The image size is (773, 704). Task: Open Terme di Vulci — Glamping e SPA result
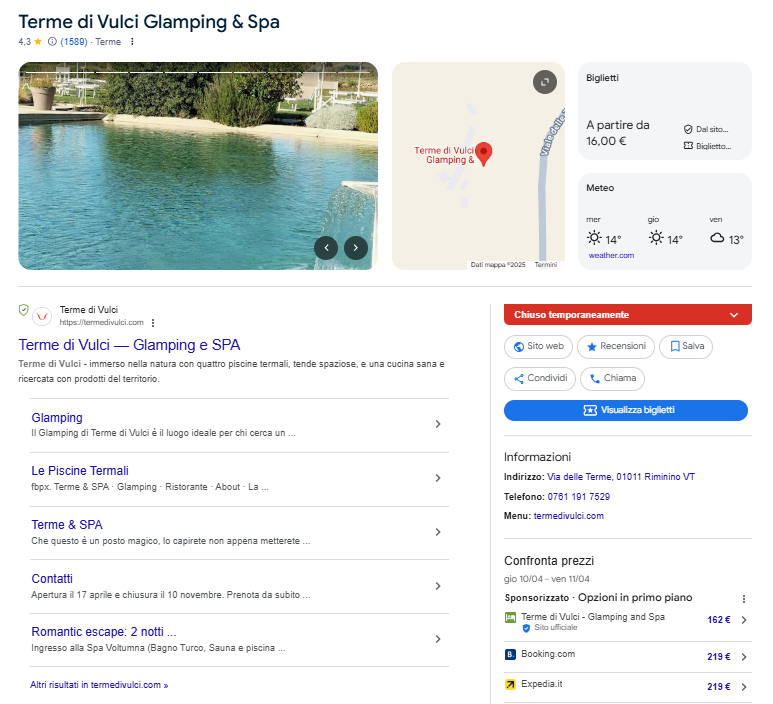129,345
